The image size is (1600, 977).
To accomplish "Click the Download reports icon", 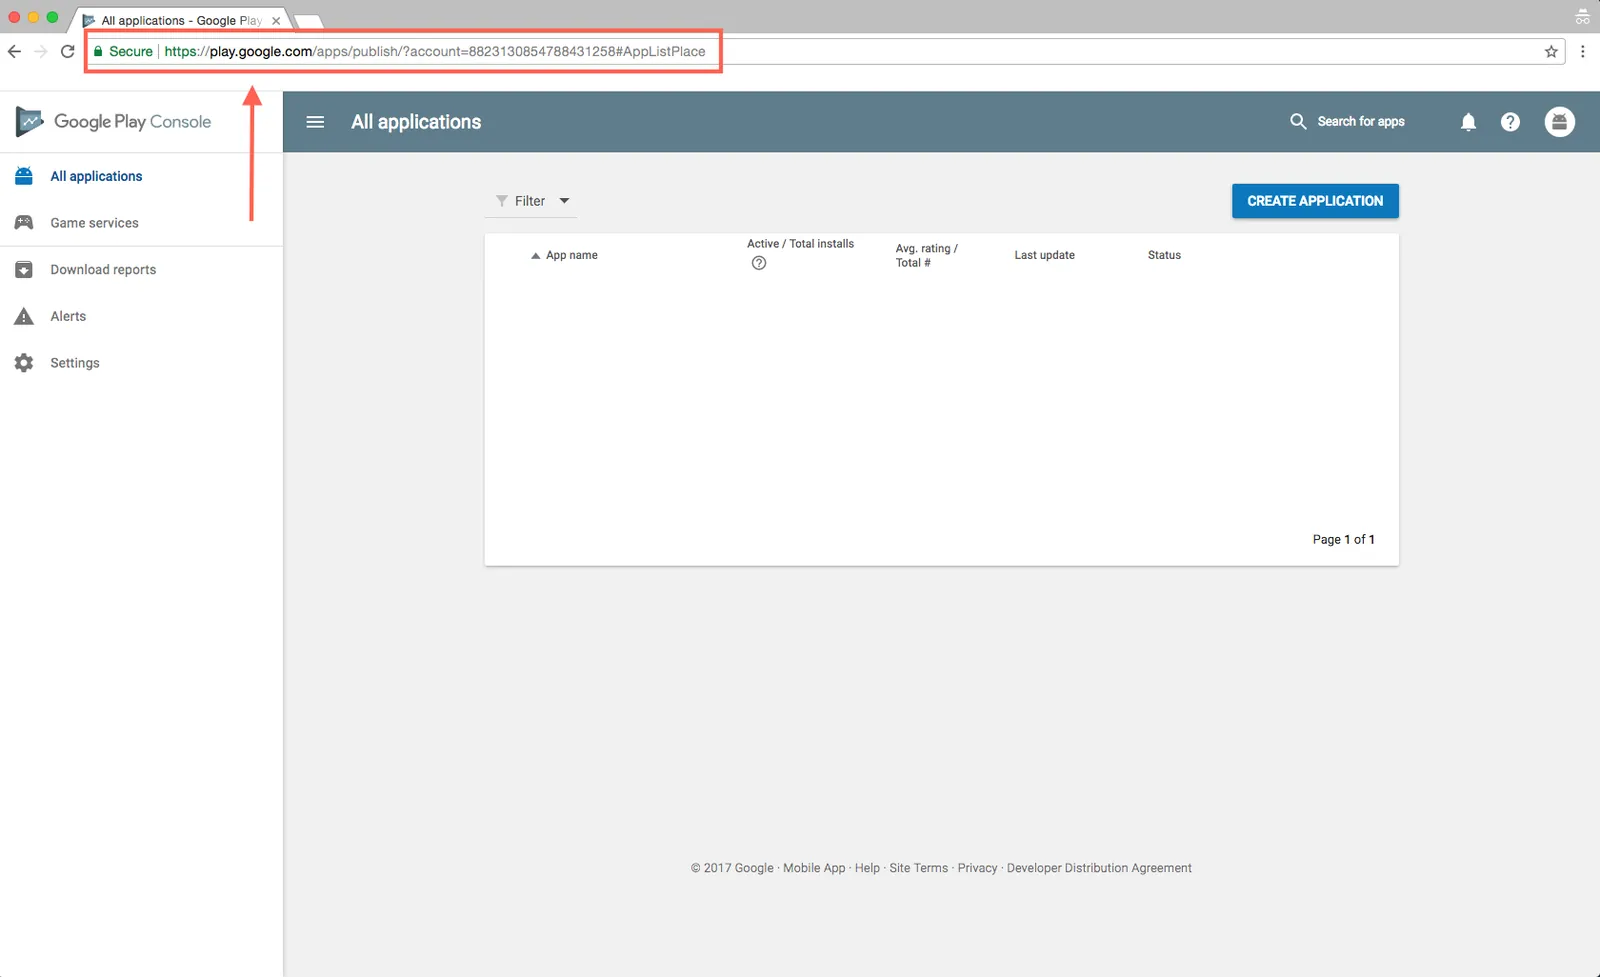I will pyautogui.click(x=24, y=270).
